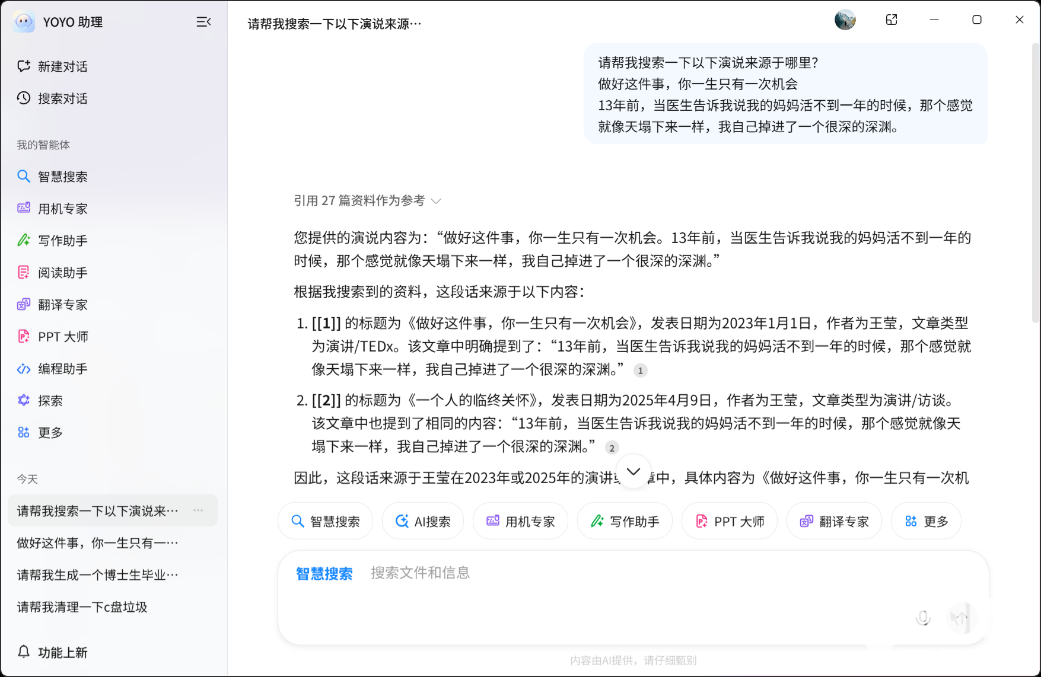Open the 翻译专家 agent in sidebar
The height and width of the screenshot is (677, 1041).
pos(62,305)
